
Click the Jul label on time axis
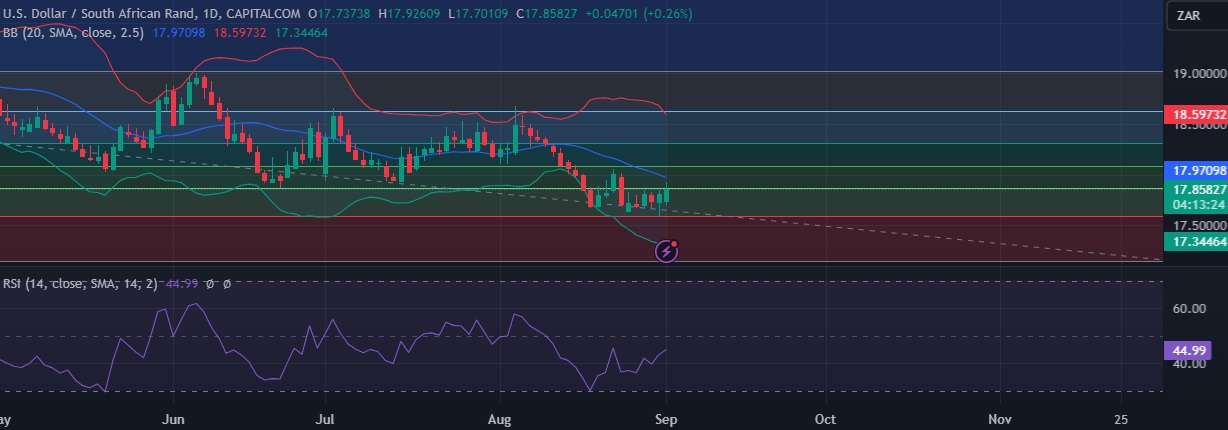pyautogui.click(x=325, y=418)
